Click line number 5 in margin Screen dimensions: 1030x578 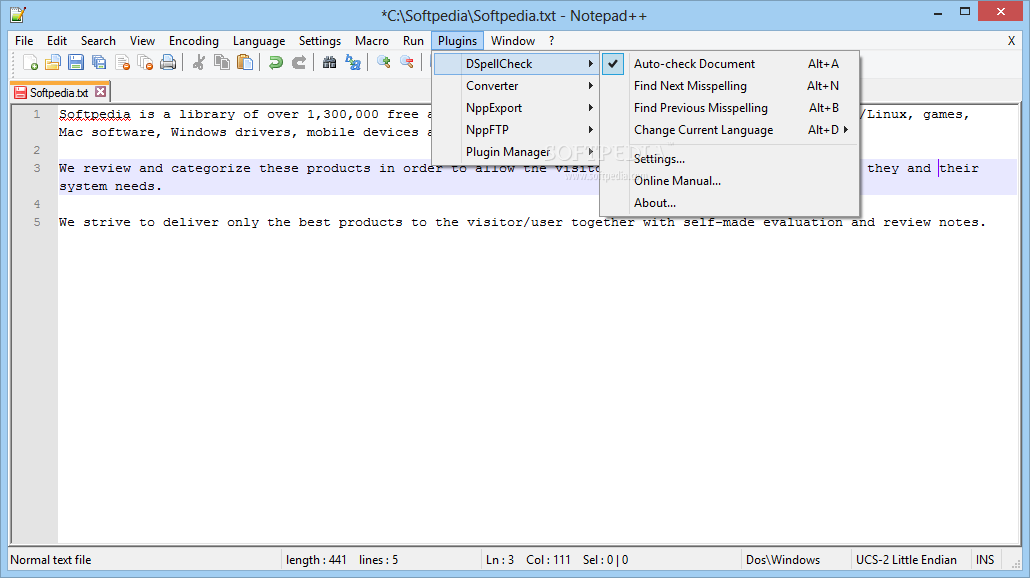pyautogui.click(x=37, y=222)
